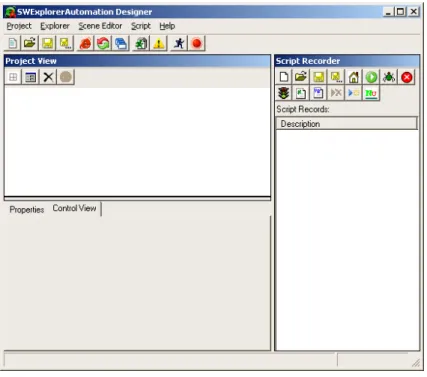The width and height of the screenshot is (427, 377).
Task: Click Script Recorder Save As disk icon
Action: pyautogui.click(x=336, y=77)
